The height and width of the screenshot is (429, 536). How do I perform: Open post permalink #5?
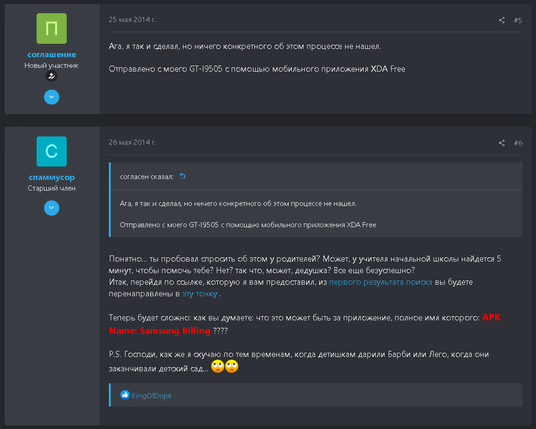tap(518, 20)
